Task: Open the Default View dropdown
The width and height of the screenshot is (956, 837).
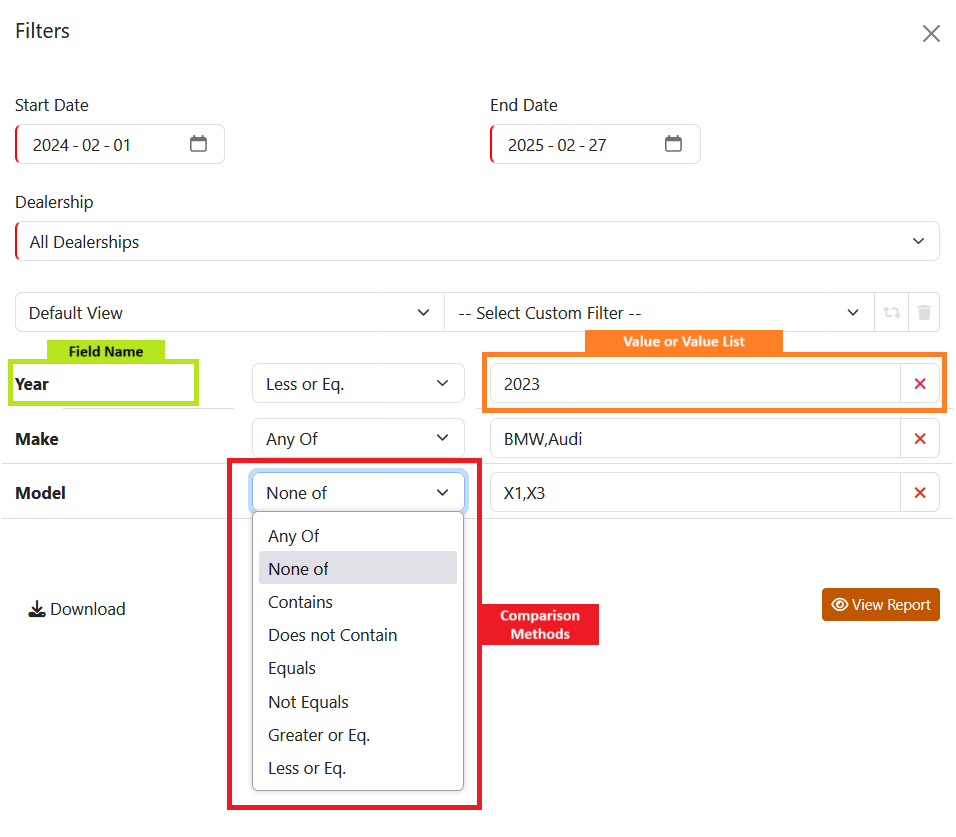Action: 229,313
